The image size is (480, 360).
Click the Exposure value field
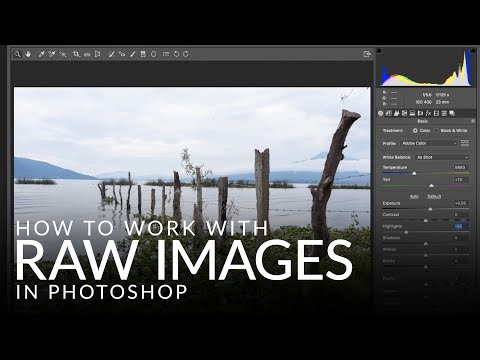[461, 203]
